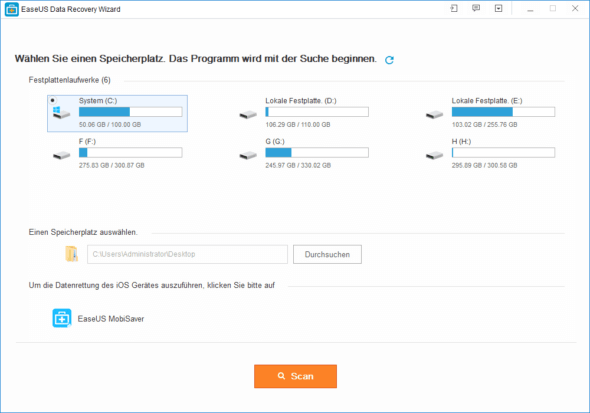Screen dimensions: 590x413
Task: Open the feedback chat icon in title bar
Action: click(x=476, y=8)
